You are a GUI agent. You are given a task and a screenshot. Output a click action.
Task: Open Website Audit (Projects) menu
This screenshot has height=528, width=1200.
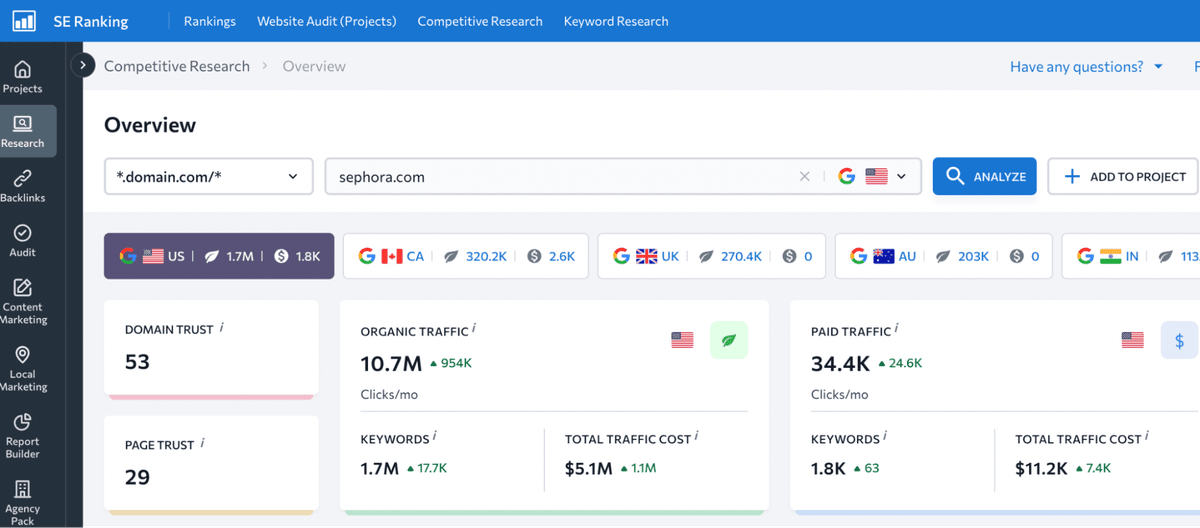coord(327,21)
